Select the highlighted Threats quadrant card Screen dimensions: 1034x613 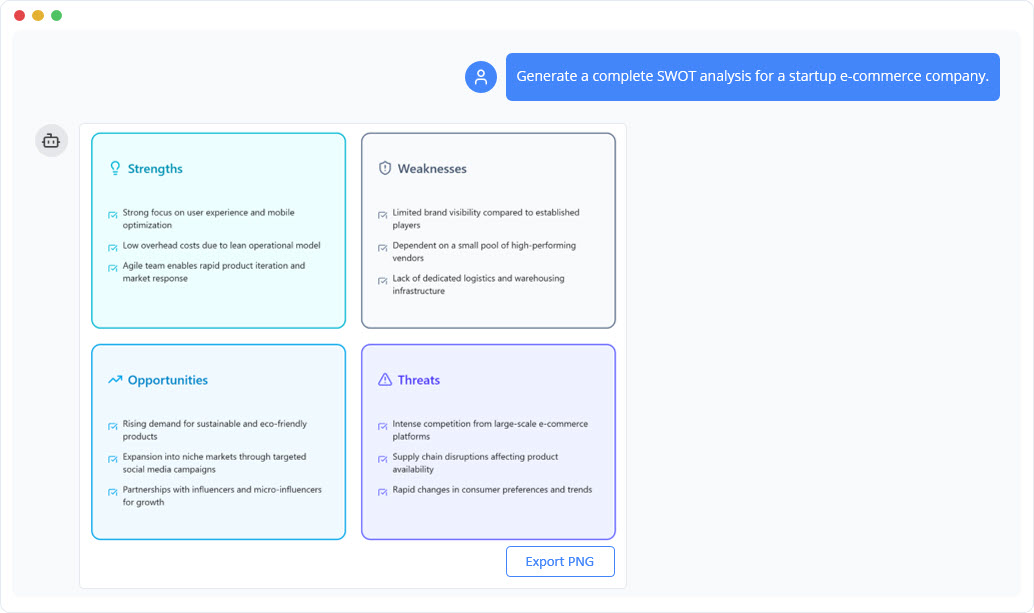pos(488,441)
